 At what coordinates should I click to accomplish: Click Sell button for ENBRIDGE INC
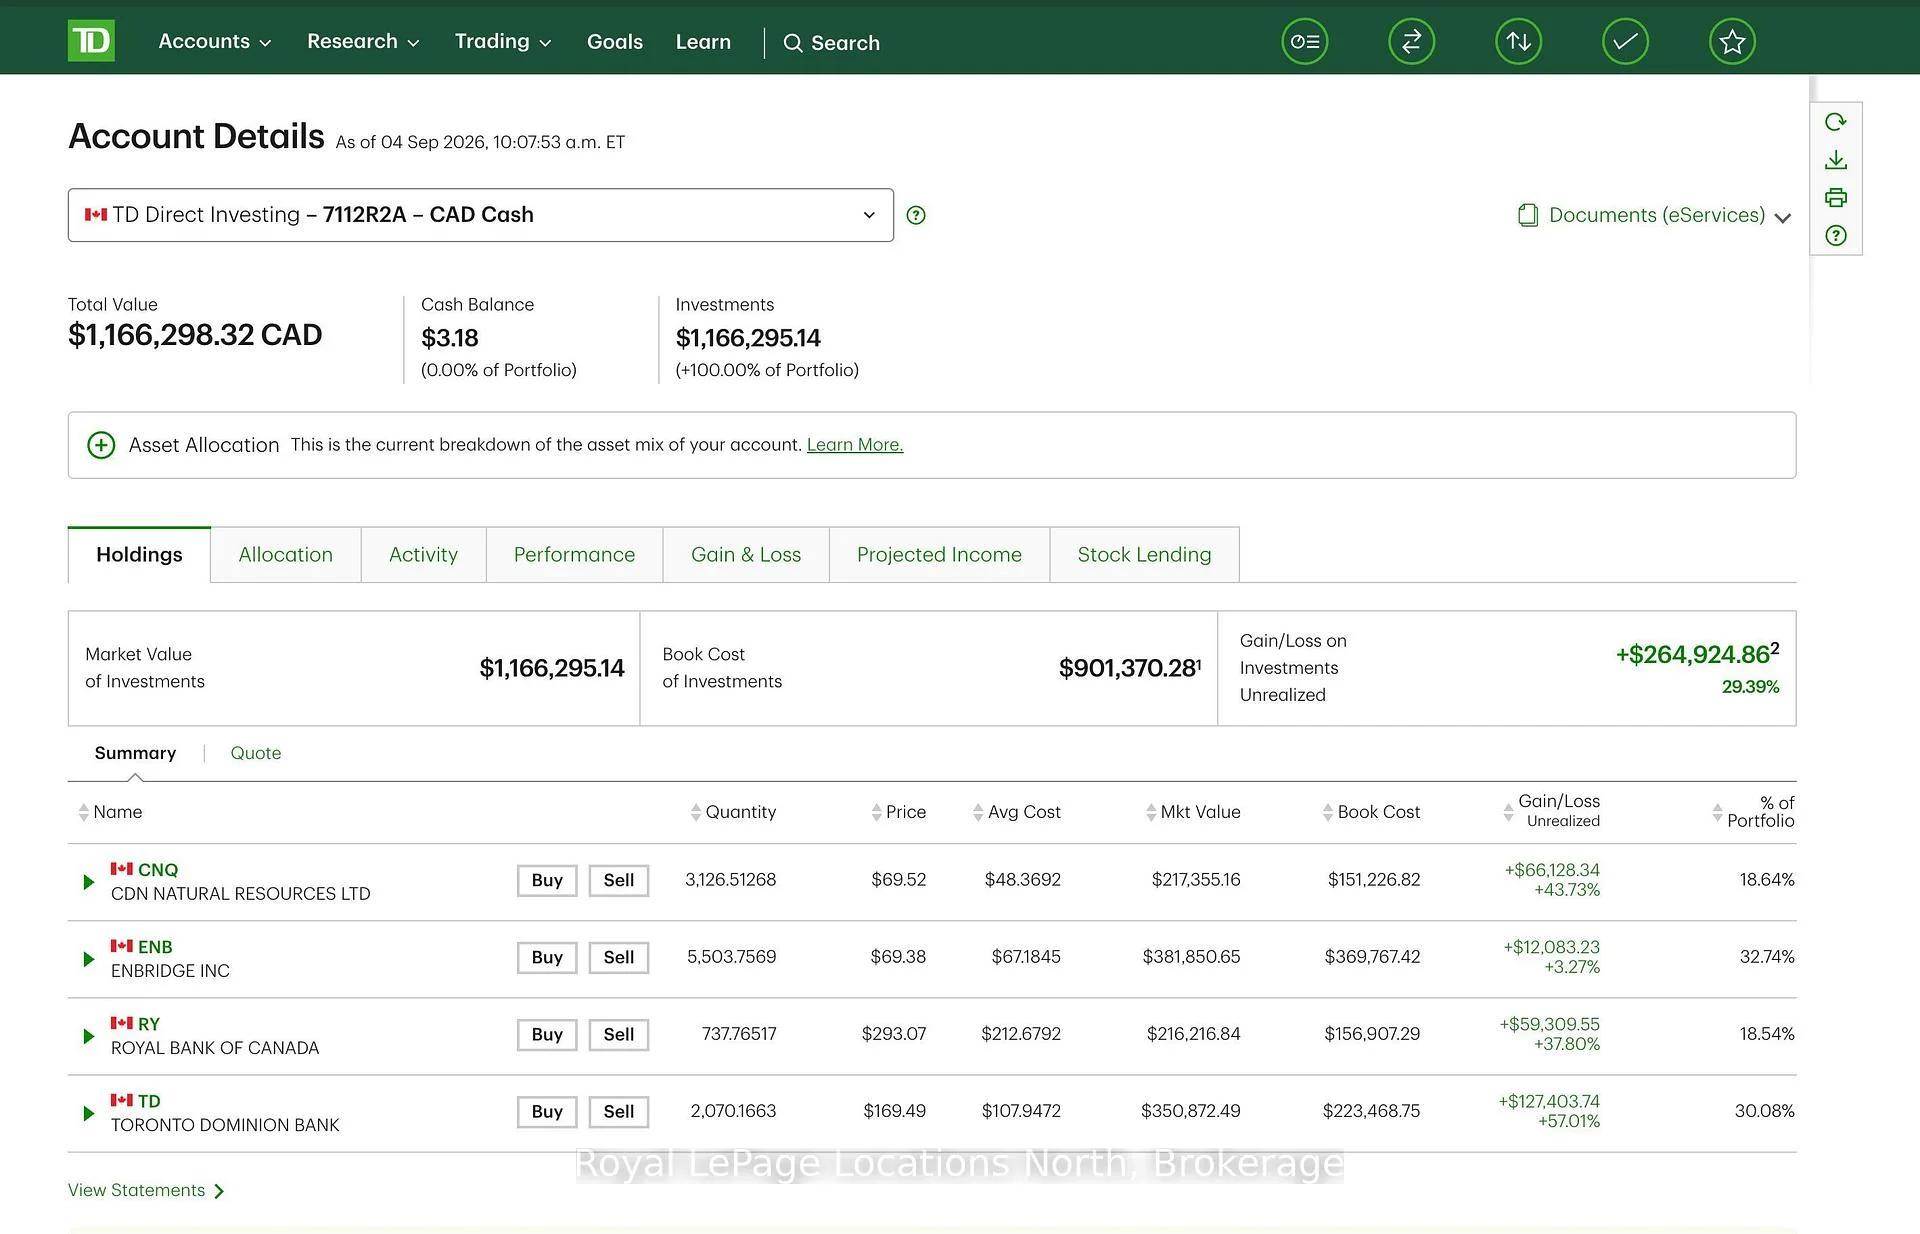(618, 958)
